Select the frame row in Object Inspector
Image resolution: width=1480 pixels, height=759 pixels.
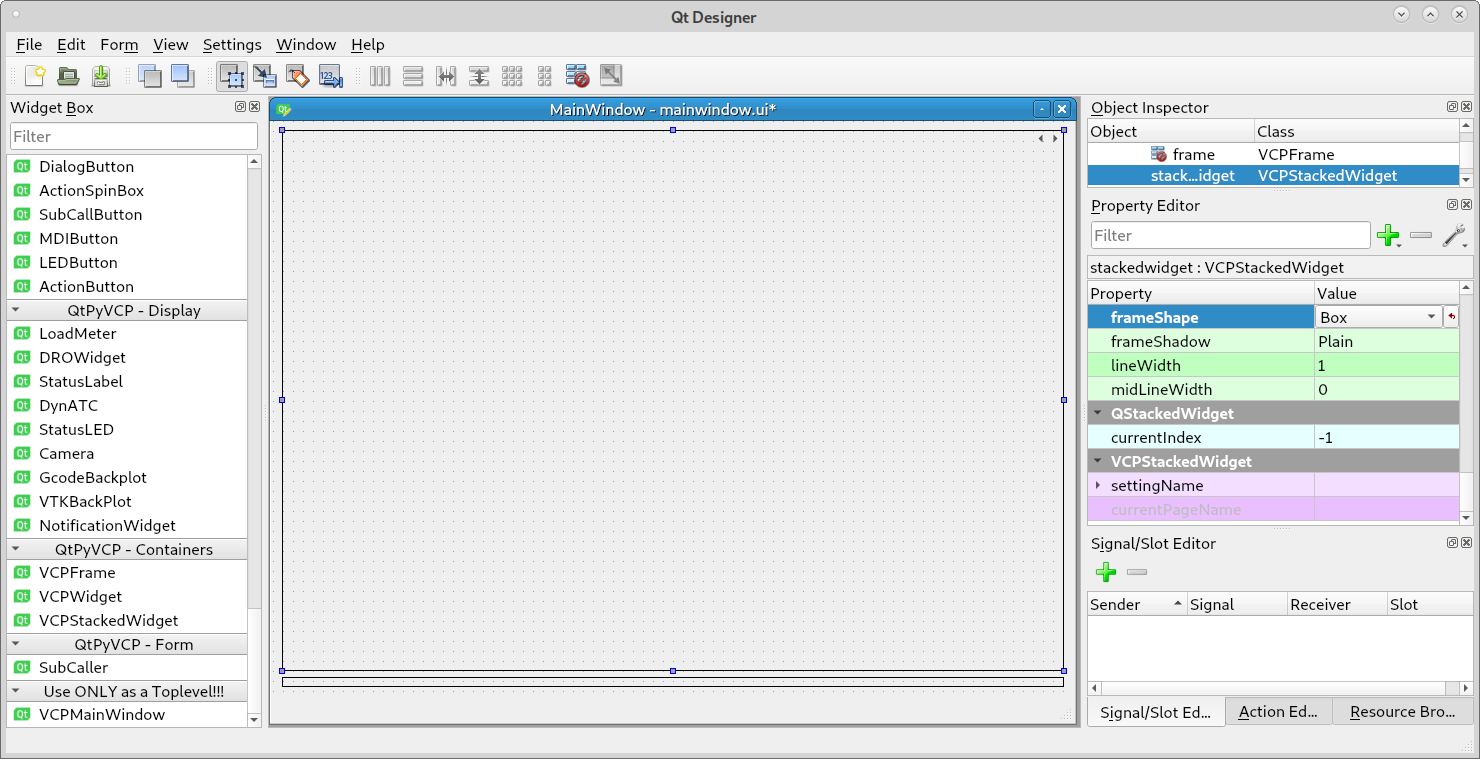point(1273,154)
